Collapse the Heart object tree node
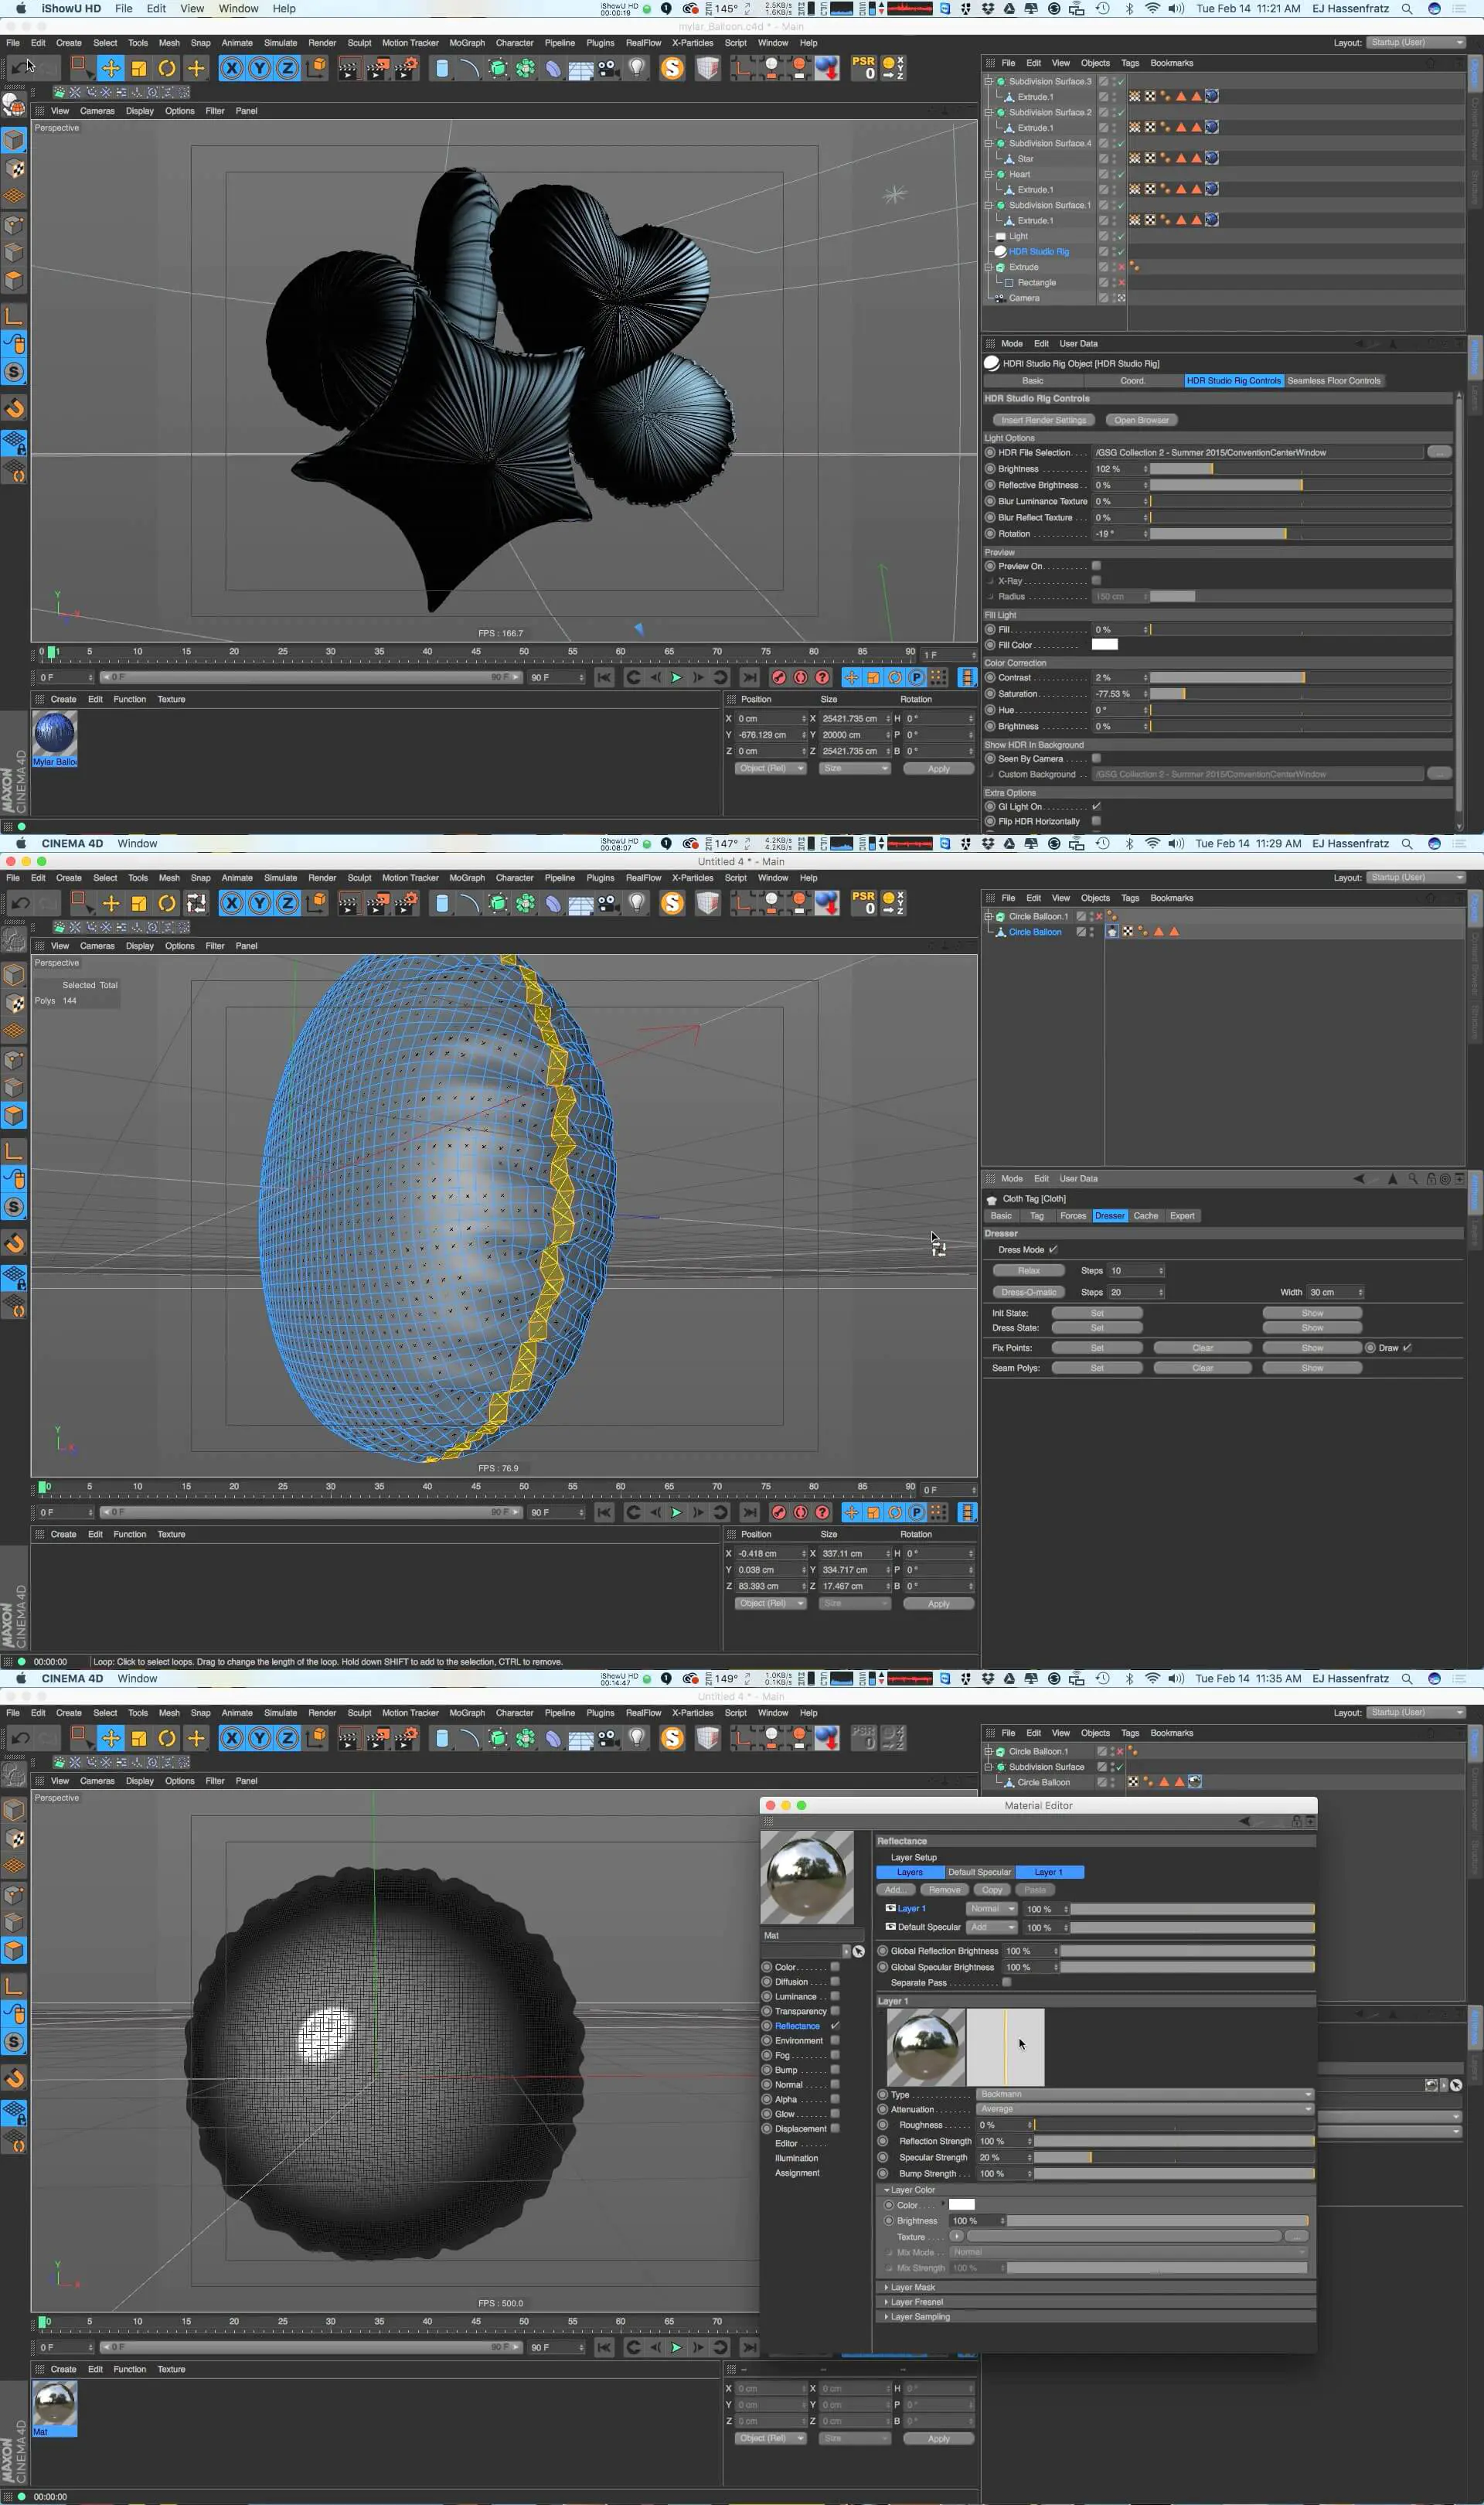The image size is (1484, 2505). [x=989, y=174]
